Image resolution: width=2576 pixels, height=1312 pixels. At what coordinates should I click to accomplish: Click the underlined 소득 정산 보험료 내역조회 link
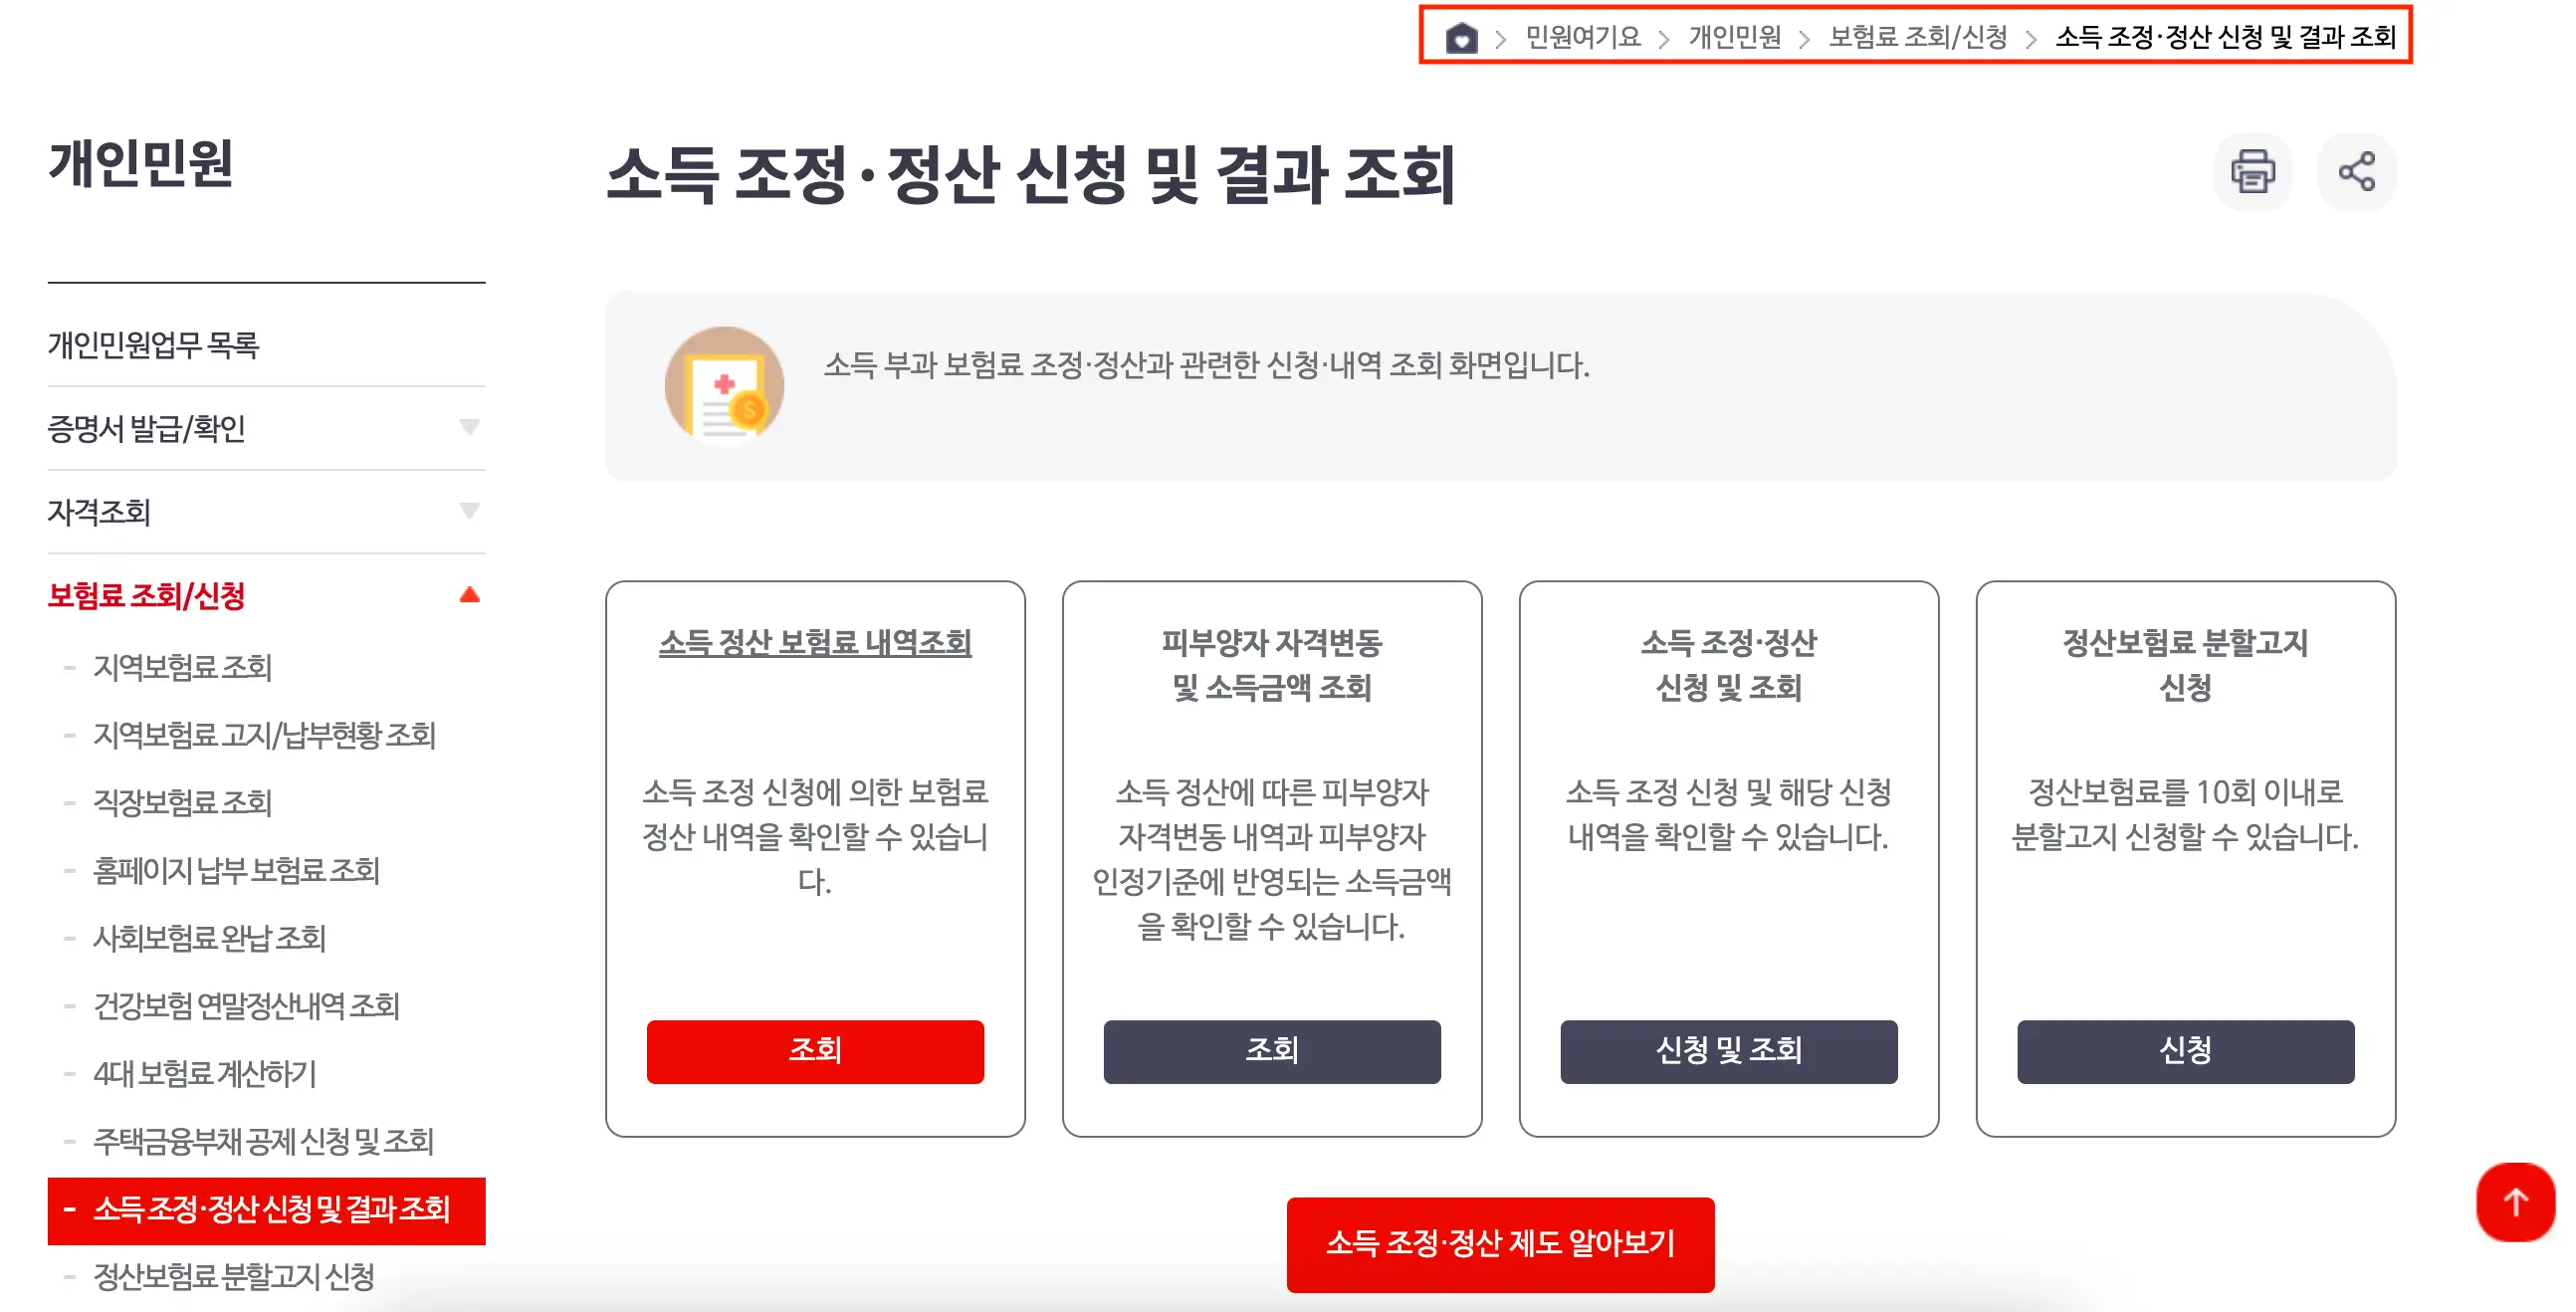coord(816,645)
